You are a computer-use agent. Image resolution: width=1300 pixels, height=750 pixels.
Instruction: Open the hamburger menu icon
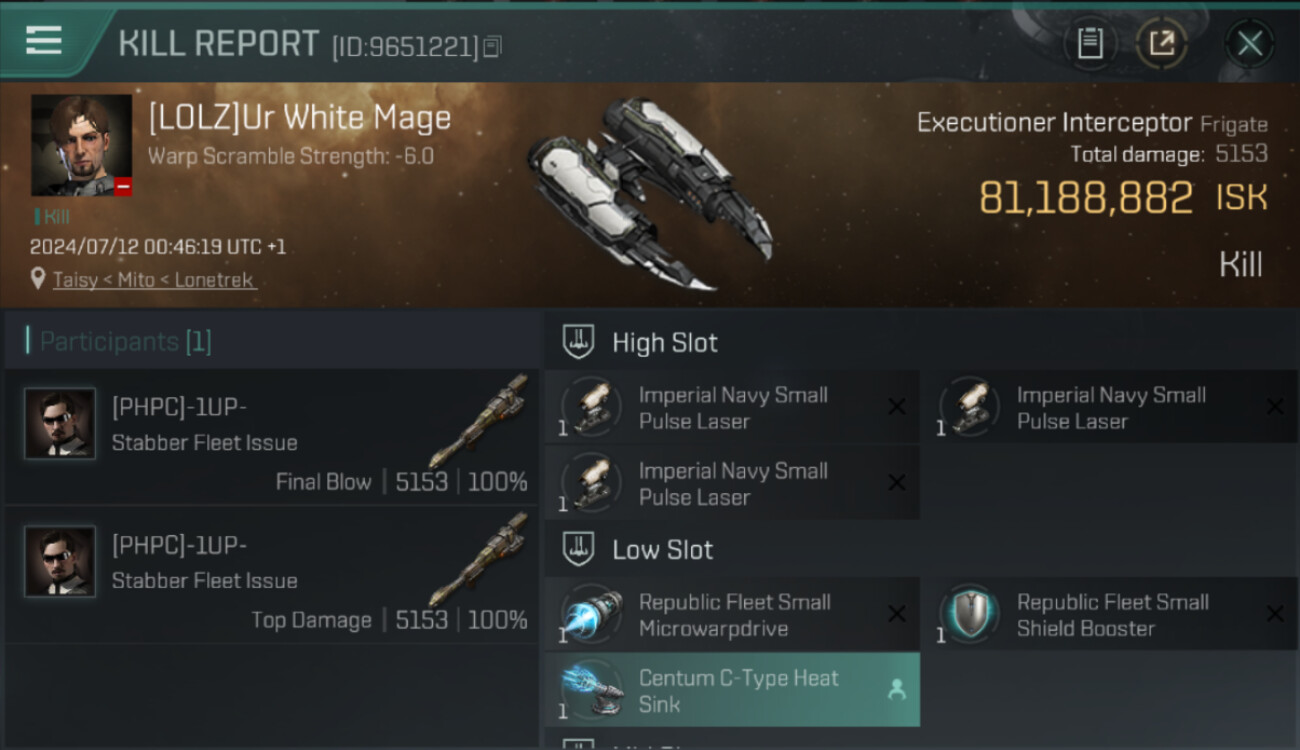(44, 40)
